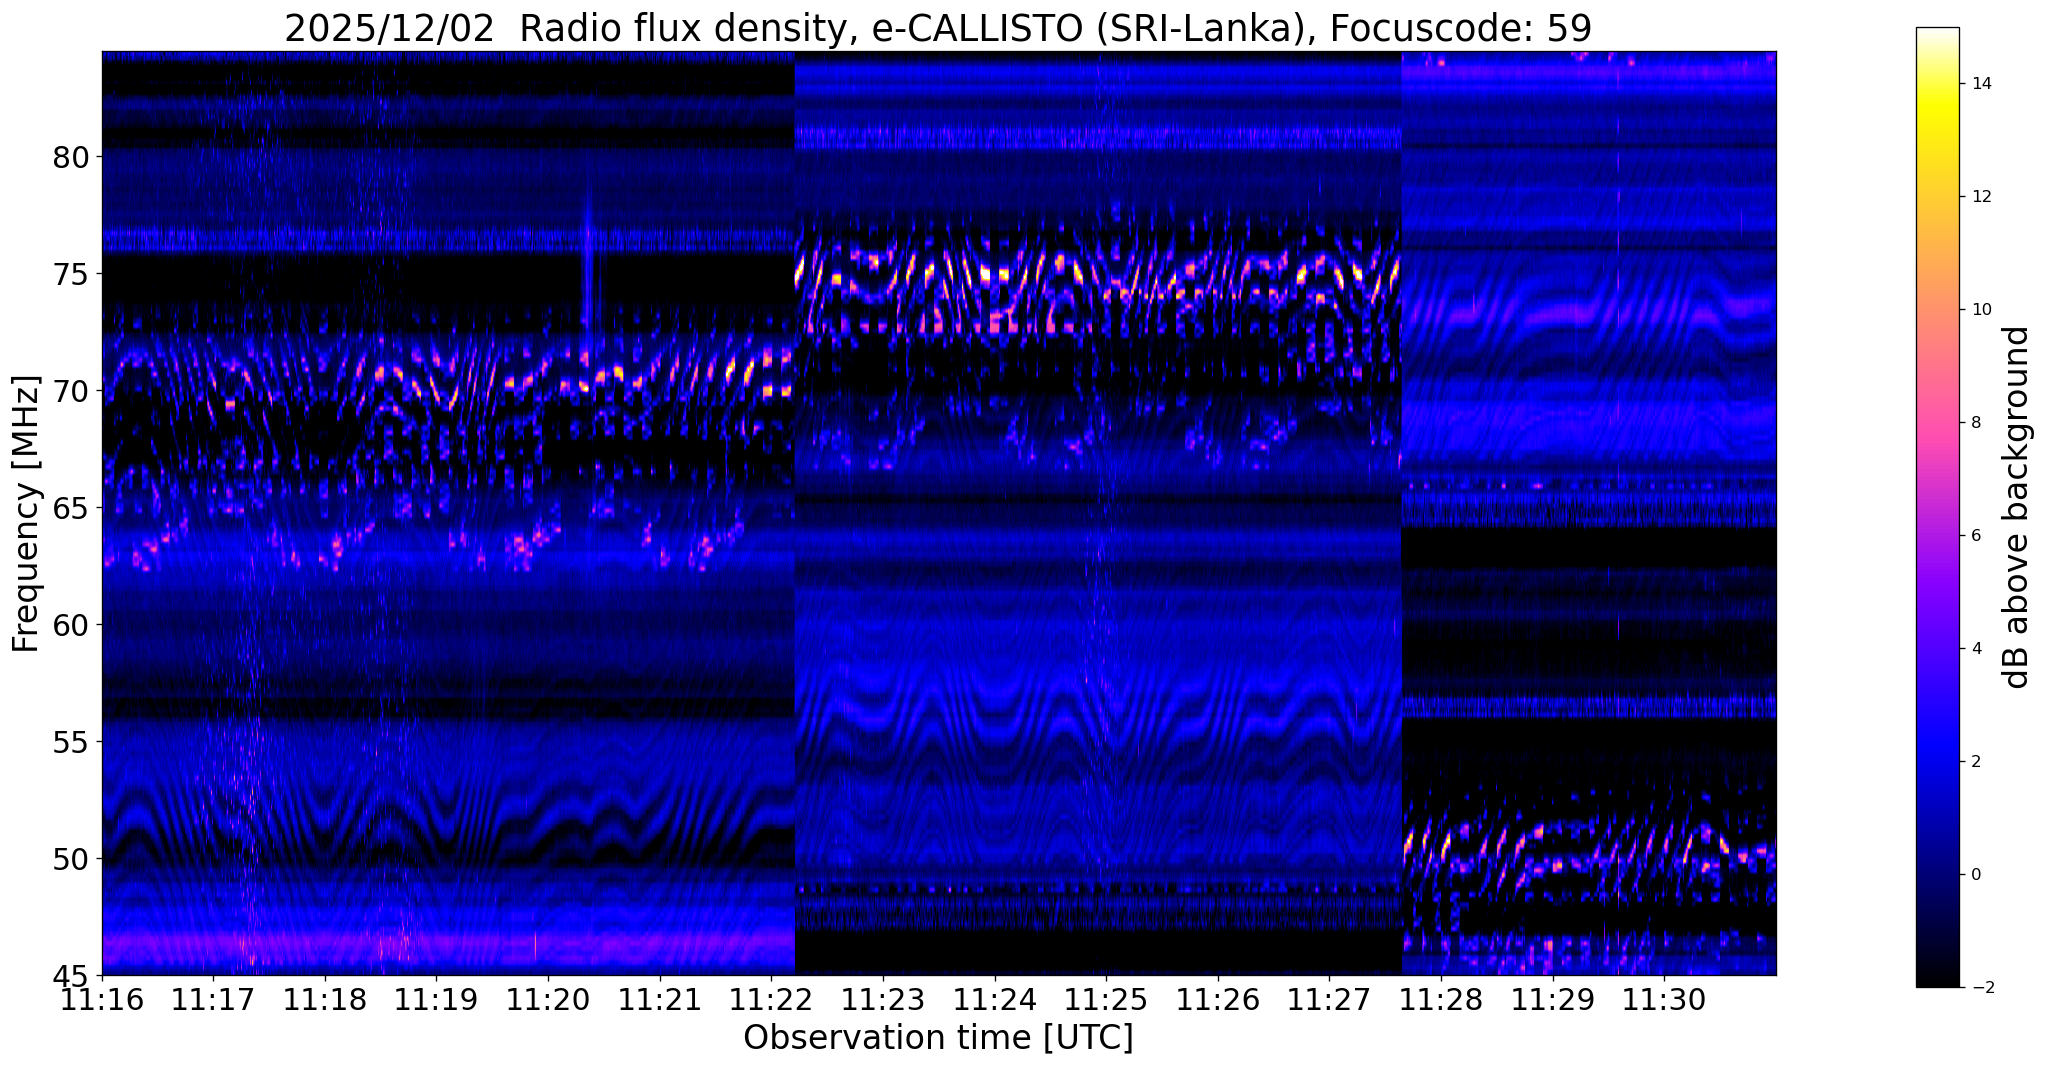Click the 11:21 time tick label
Viewport: 2047px width, 1067px height.
[659, 998]
